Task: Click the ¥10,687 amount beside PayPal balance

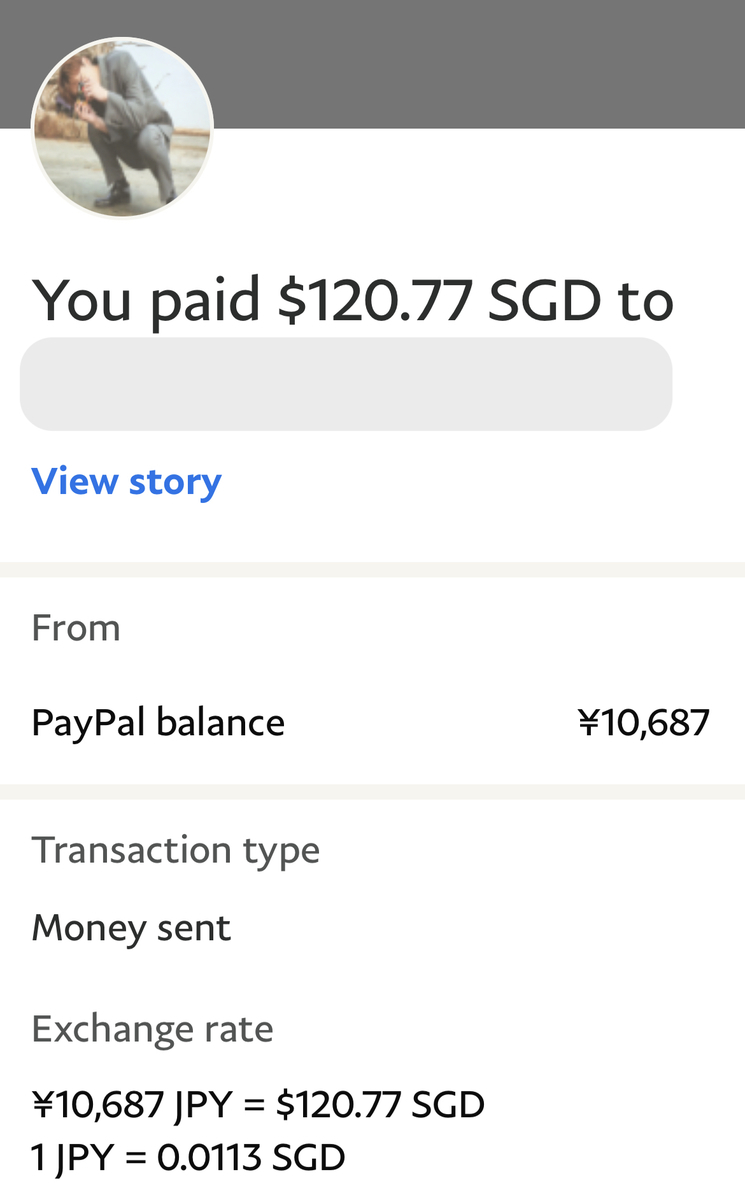Action: 644,722
